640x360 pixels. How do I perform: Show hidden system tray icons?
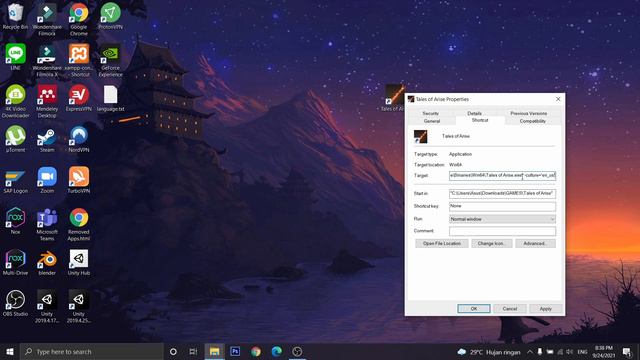click(x=529, y=352)
